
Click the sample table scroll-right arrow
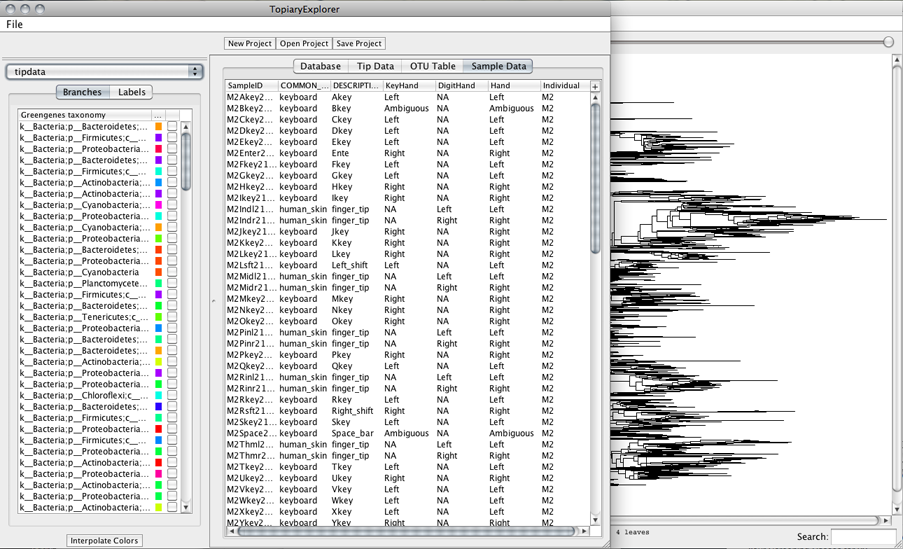(x=584, y=531)
